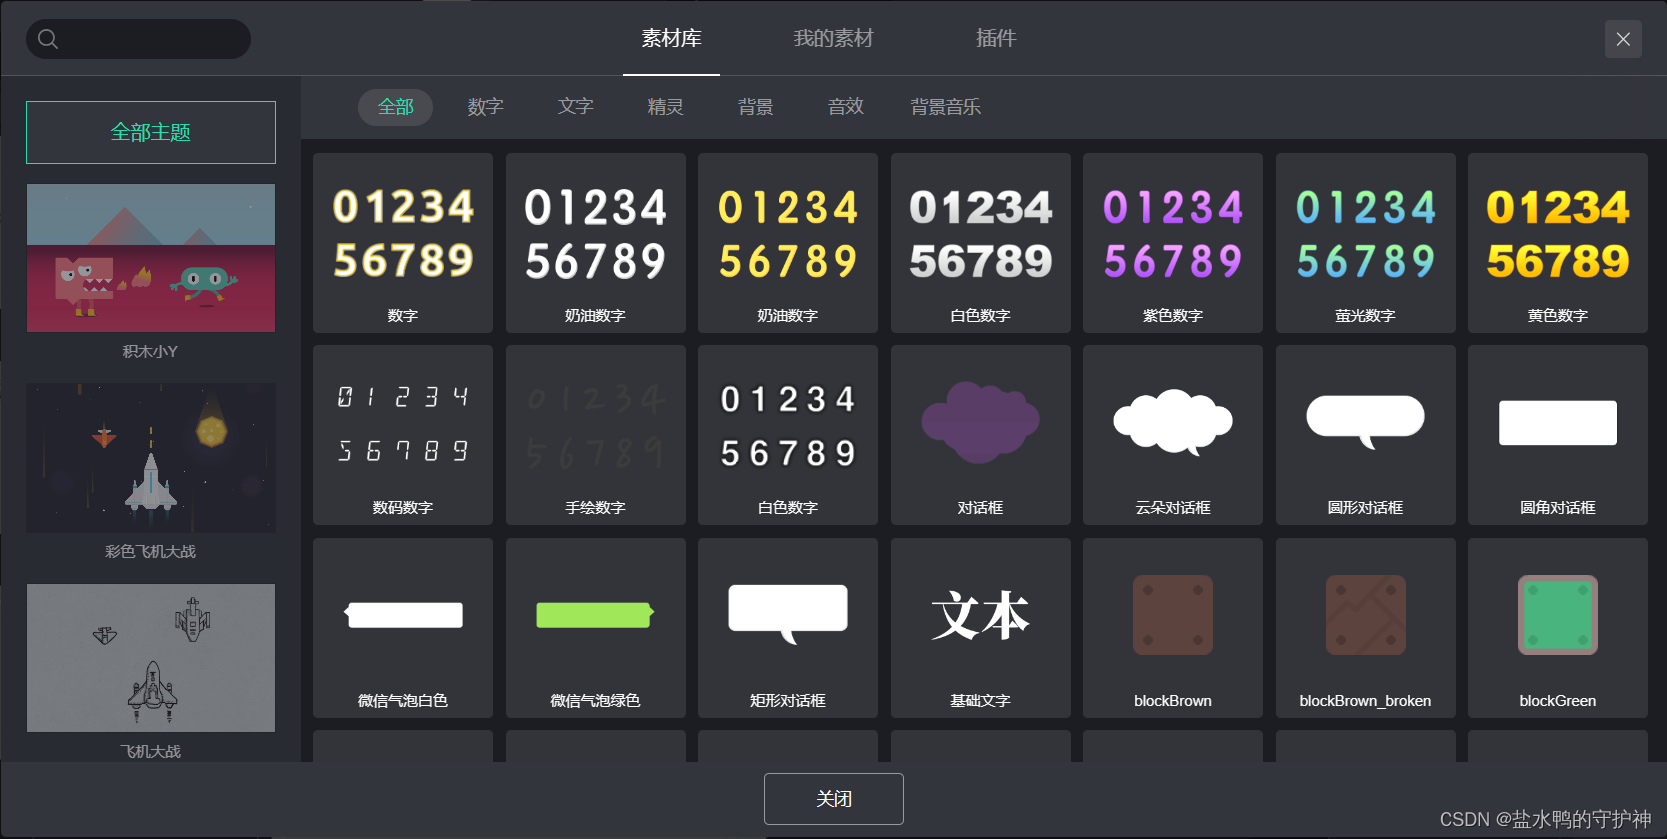Select the yellow 奶油数字 asset card
1667x839 pixels.
click(x=788, y=243)
